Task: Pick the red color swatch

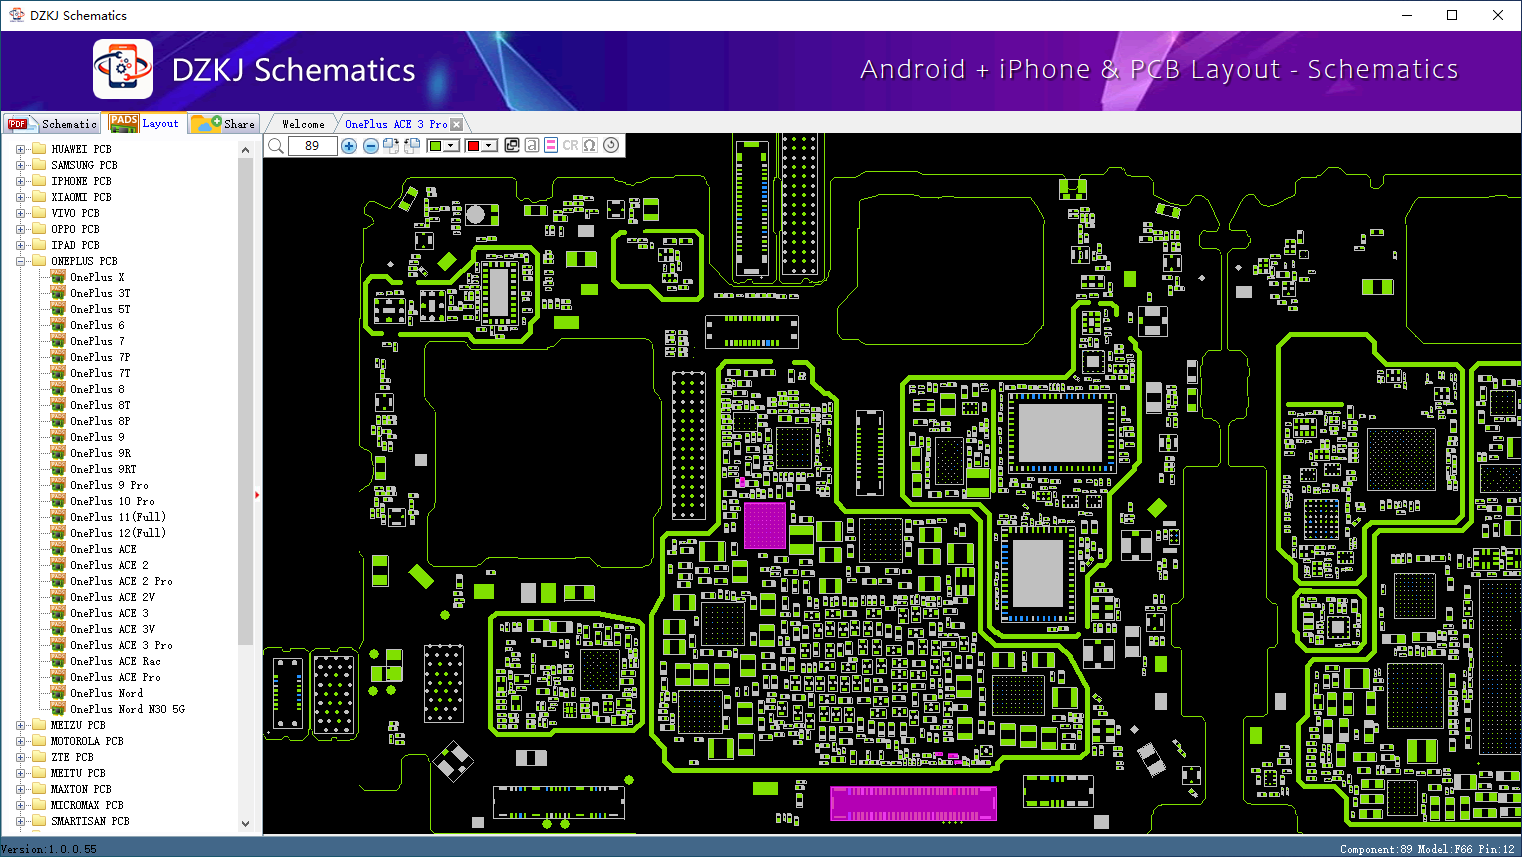Action: [473, 146]
